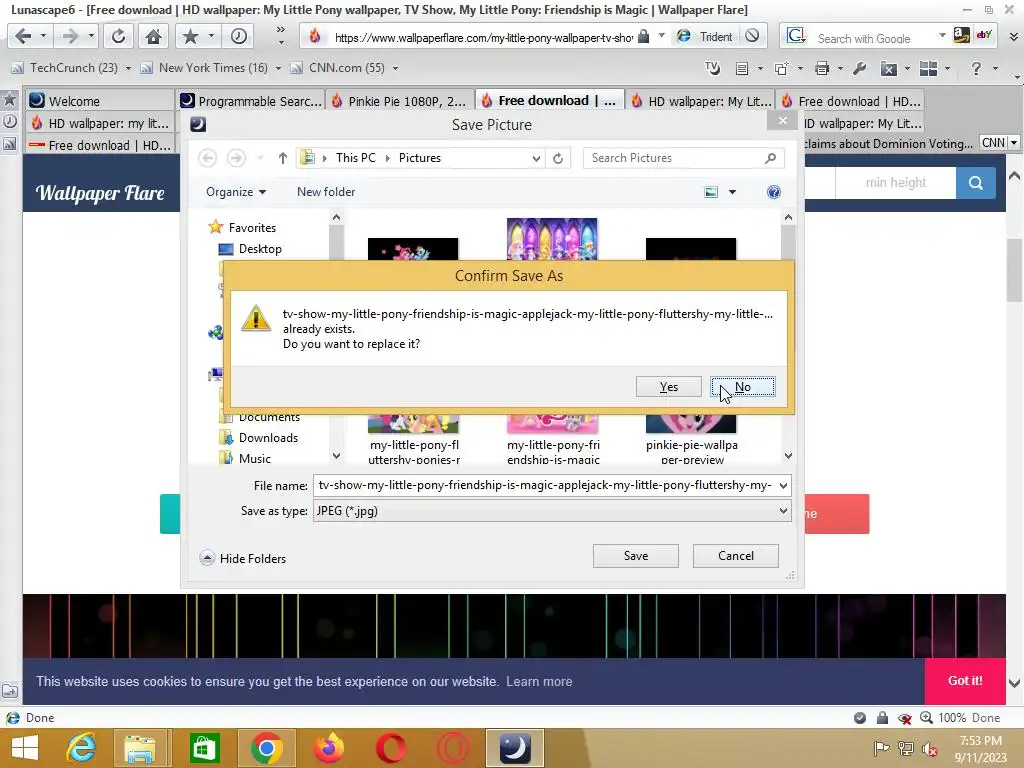Switch to 'Free download | HD...' third row tab
The image size is (1024, 768).
pyautogui.click(x=100, y=146)
